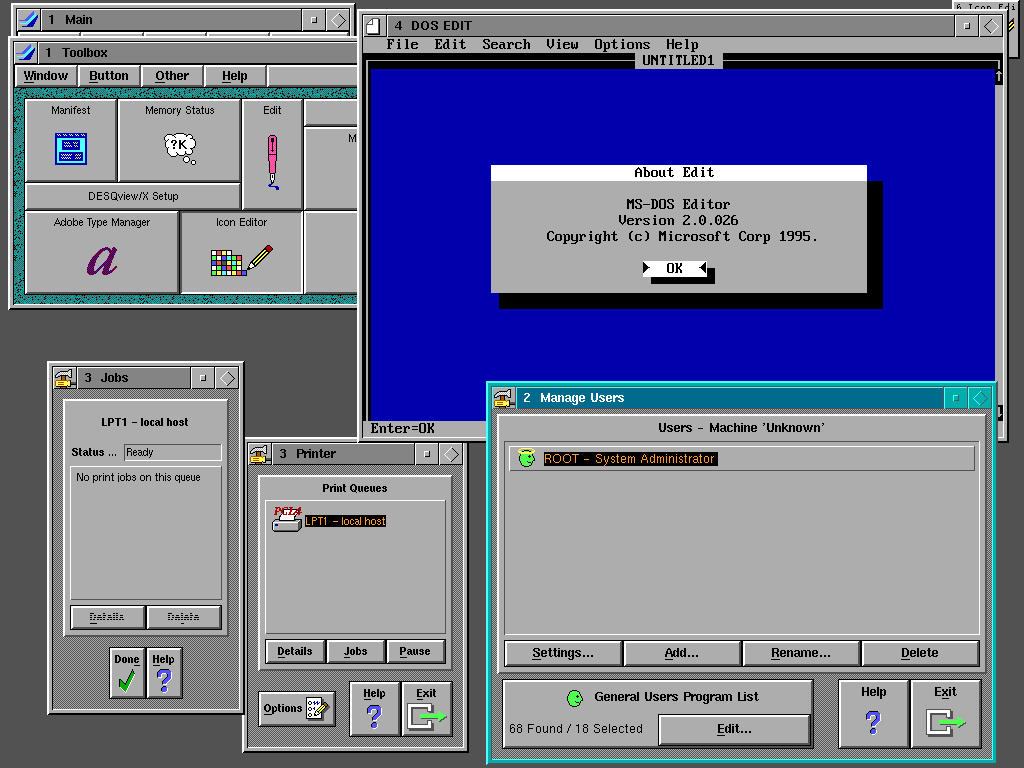Open Settings... for the selected user
This screenshot has height=768, width=1024.
pos(563,652)
